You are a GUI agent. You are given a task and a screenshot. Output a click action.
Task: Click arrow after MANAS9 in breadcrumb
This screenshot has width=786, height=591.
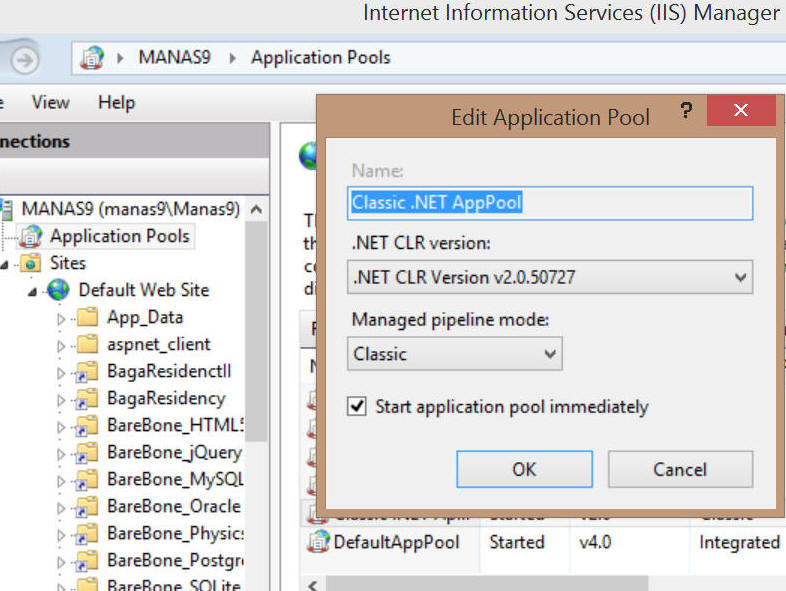click(233, 58)
